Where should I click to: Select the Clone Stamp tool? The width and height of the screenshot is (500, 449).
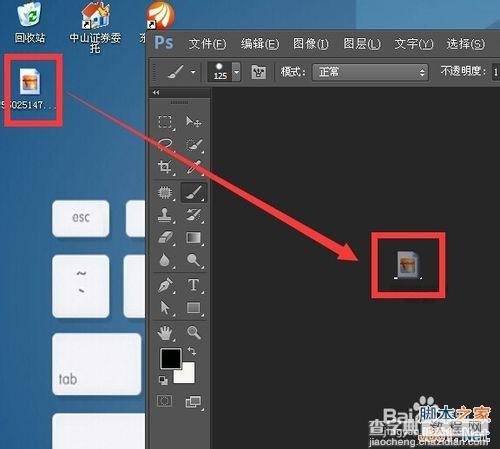pos(165,215)
